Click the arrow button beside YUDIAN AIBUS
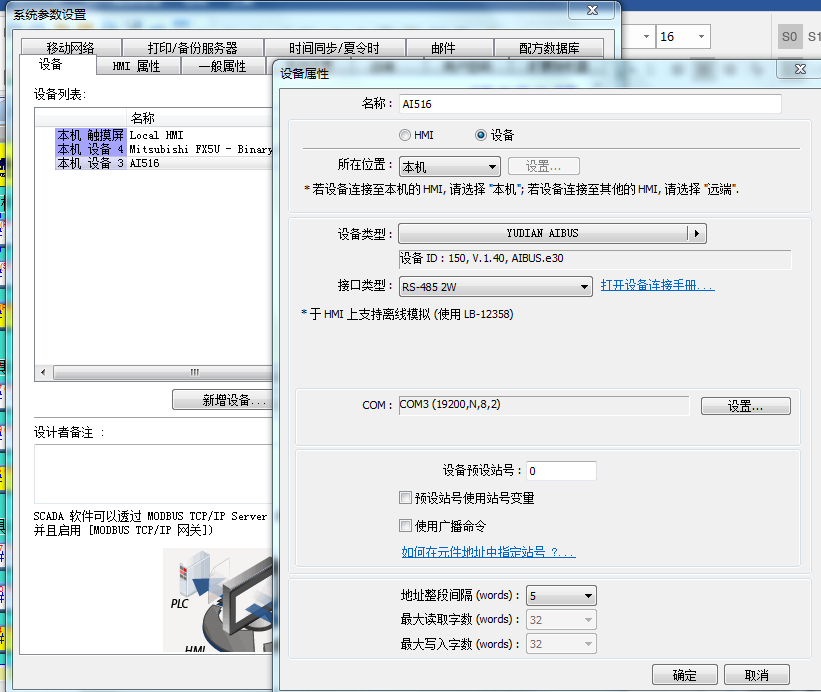The image size is (821, 692). tap(697, 233)
